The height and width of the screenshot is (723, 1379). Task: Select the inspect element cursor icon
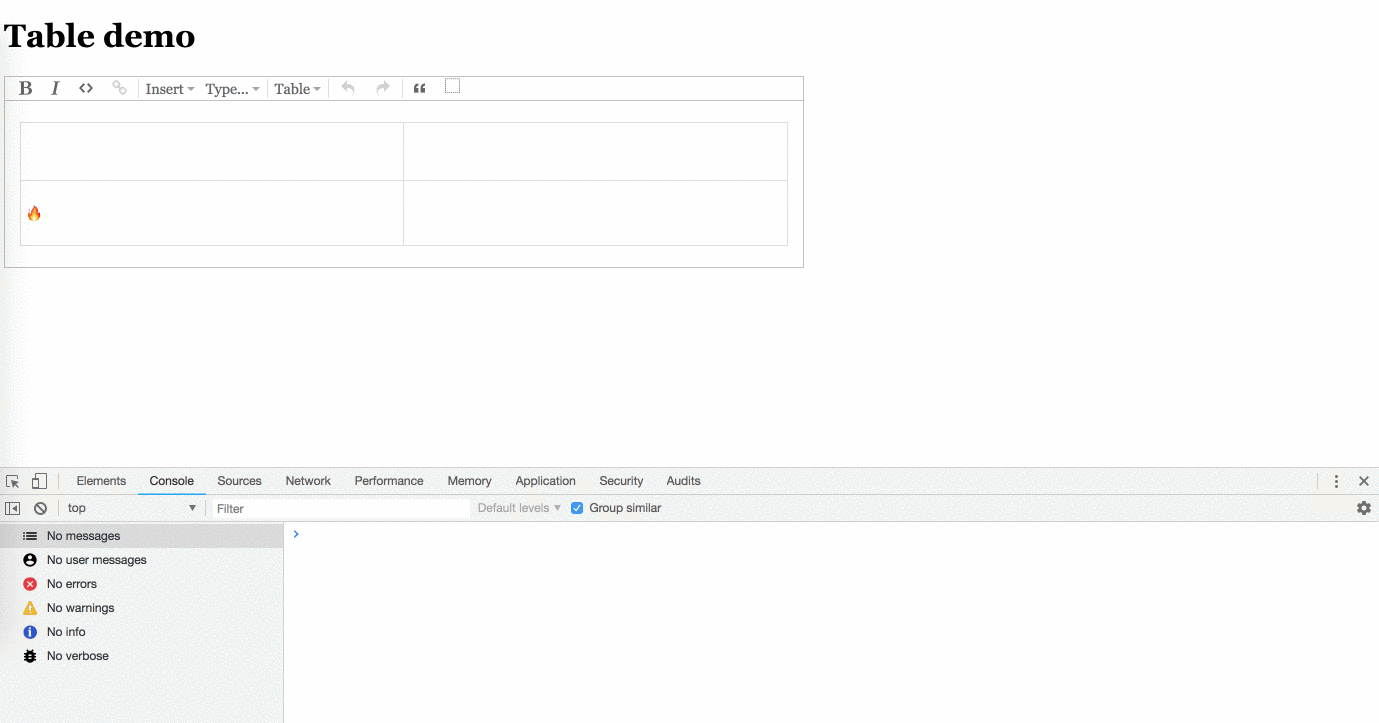tap(12, 481)
